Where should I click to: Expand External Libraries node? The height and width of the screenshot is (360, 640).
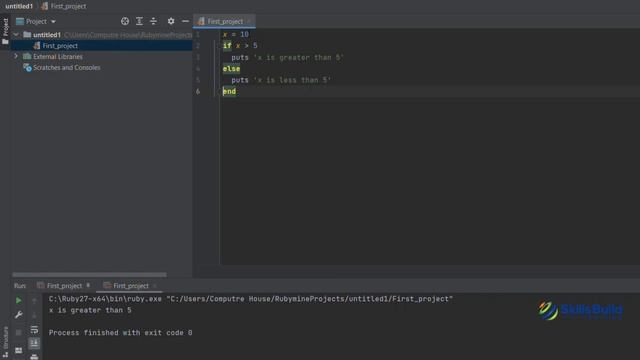[x=16, y=56]
